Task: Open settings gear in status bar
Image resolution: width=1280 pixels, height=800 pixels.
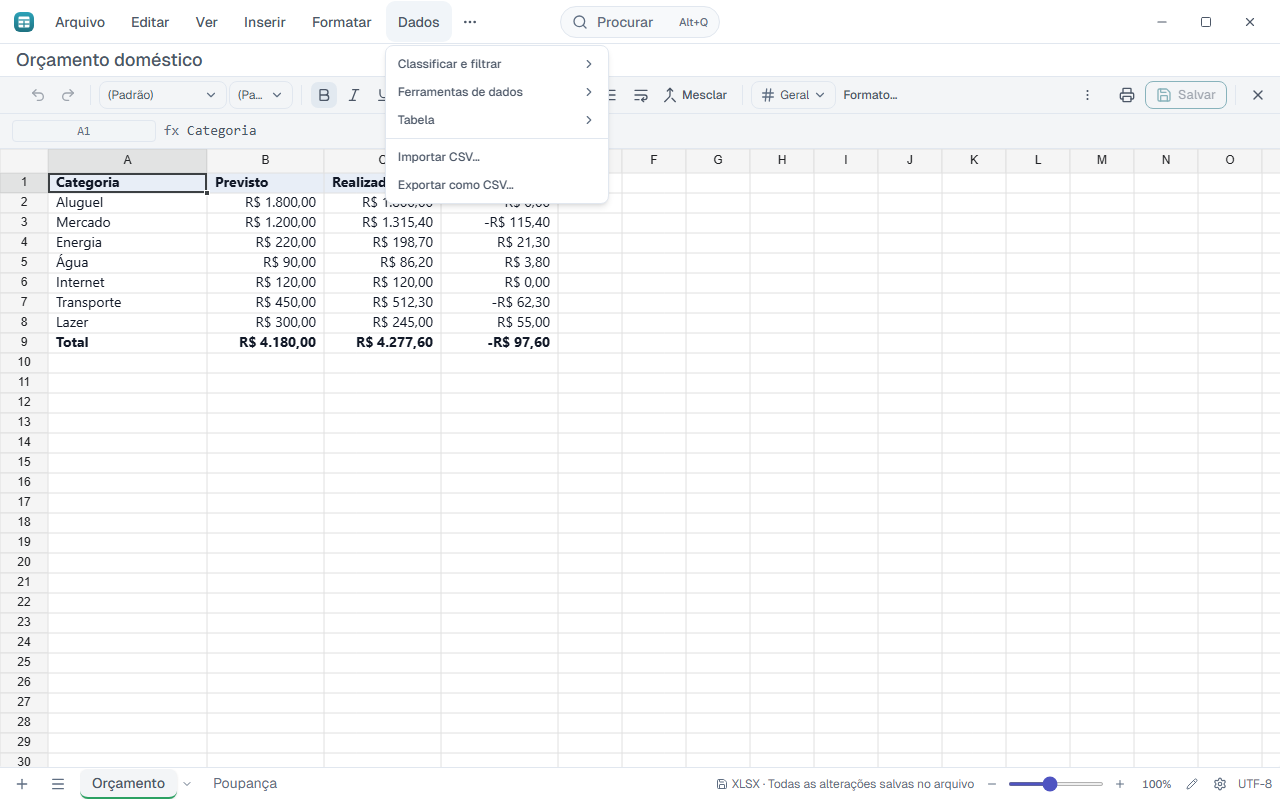Action: pyautogui.click(x=1220, y=784)
